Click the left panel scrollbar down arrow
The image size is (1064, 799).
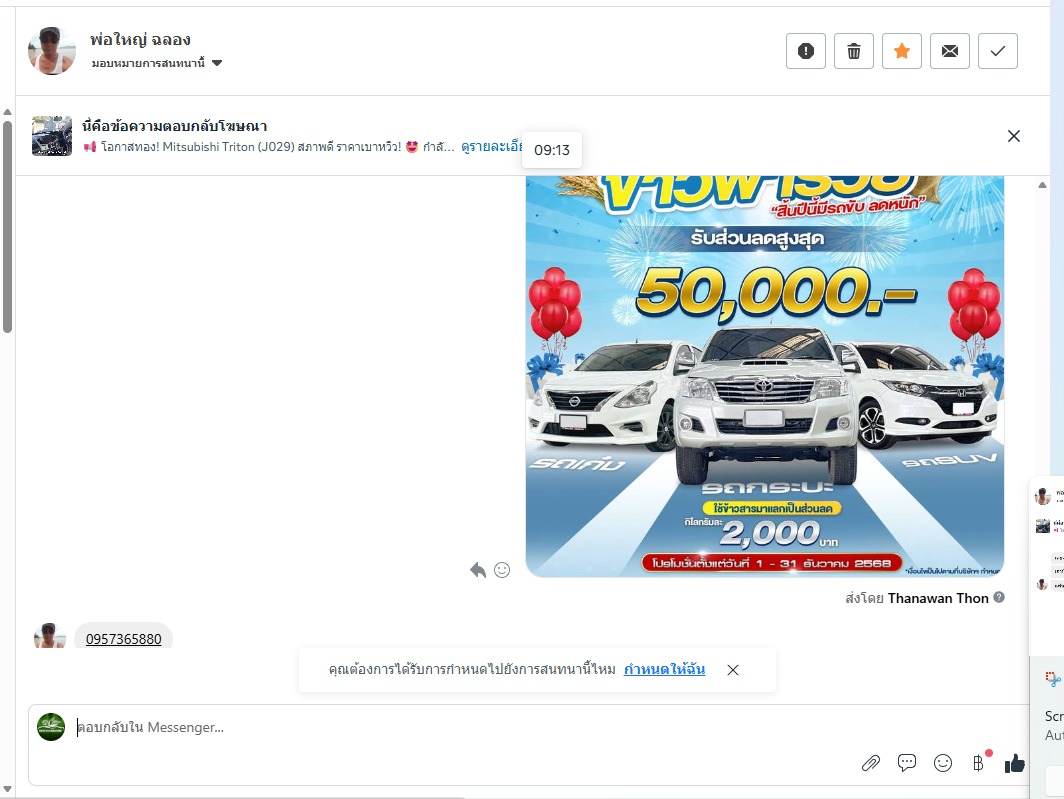click(x=7, y=788)
